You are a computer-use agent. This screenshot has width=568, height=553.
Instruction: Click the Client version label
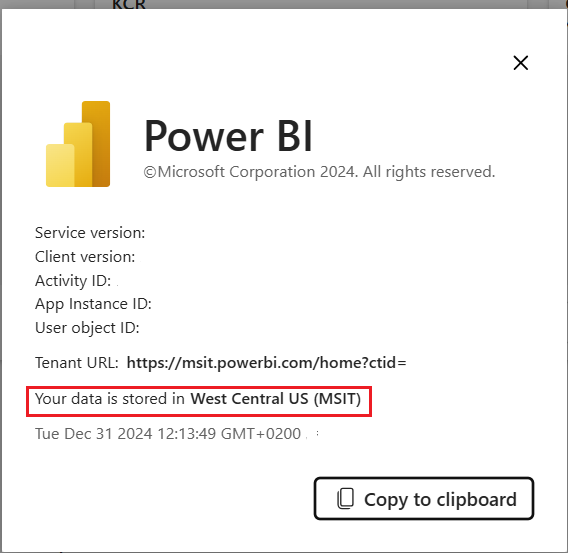(85, 257)
